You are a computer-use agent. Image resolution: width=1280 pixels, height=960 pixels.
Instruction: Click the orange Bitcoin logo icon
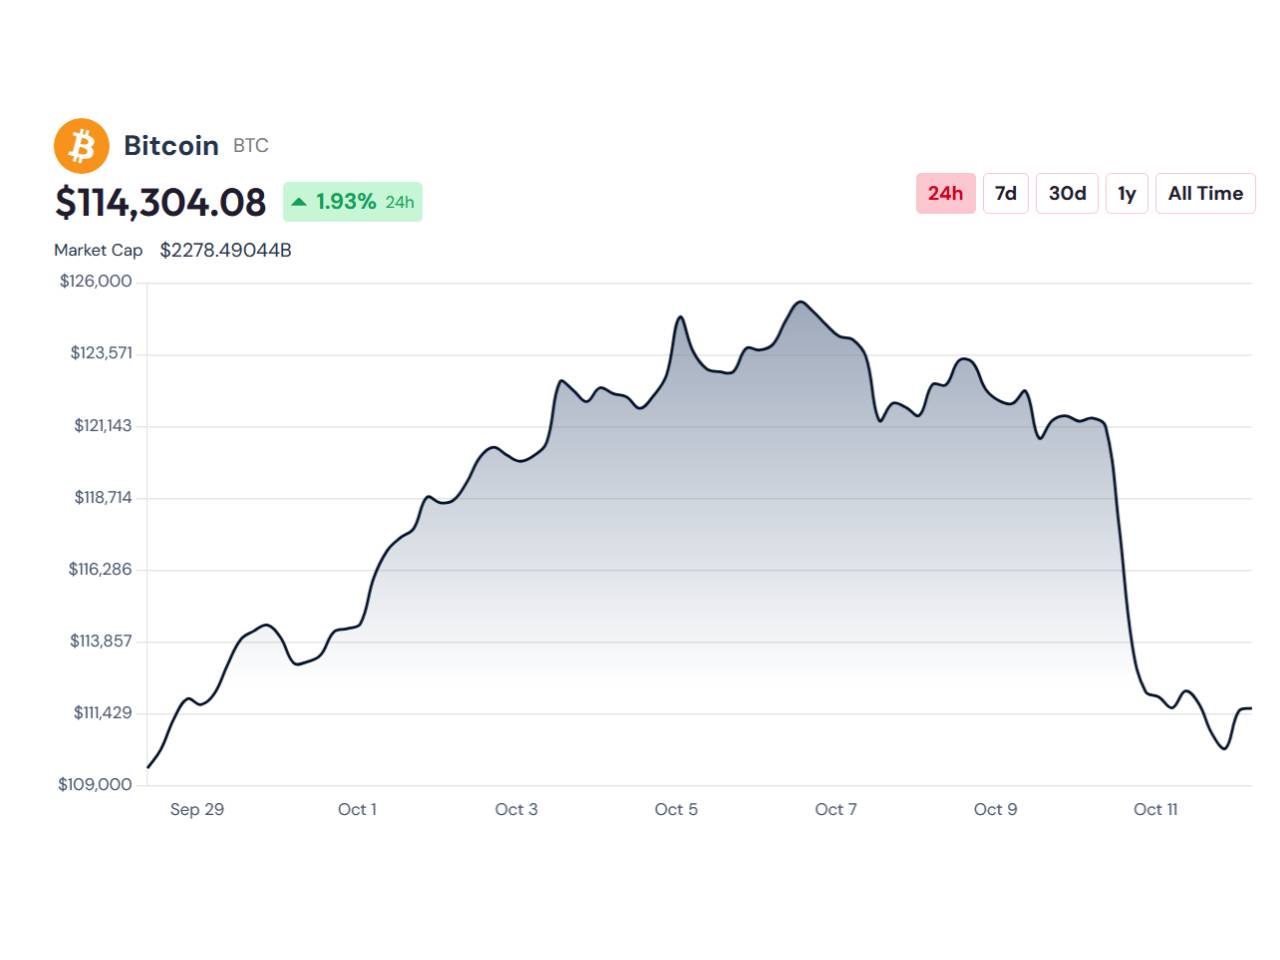coord(81,146)
